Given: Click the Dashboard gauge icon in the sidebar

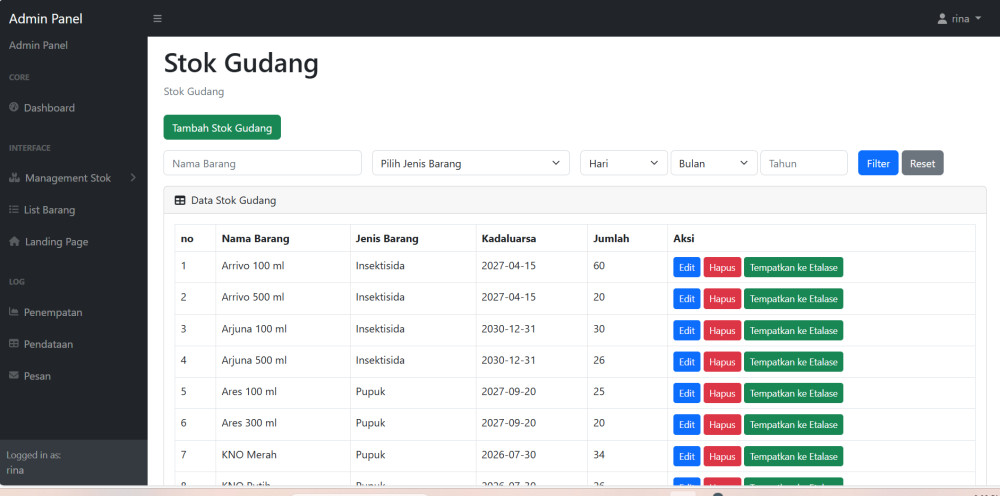Looking at the screenshot, I should click(x=14, y=108).
